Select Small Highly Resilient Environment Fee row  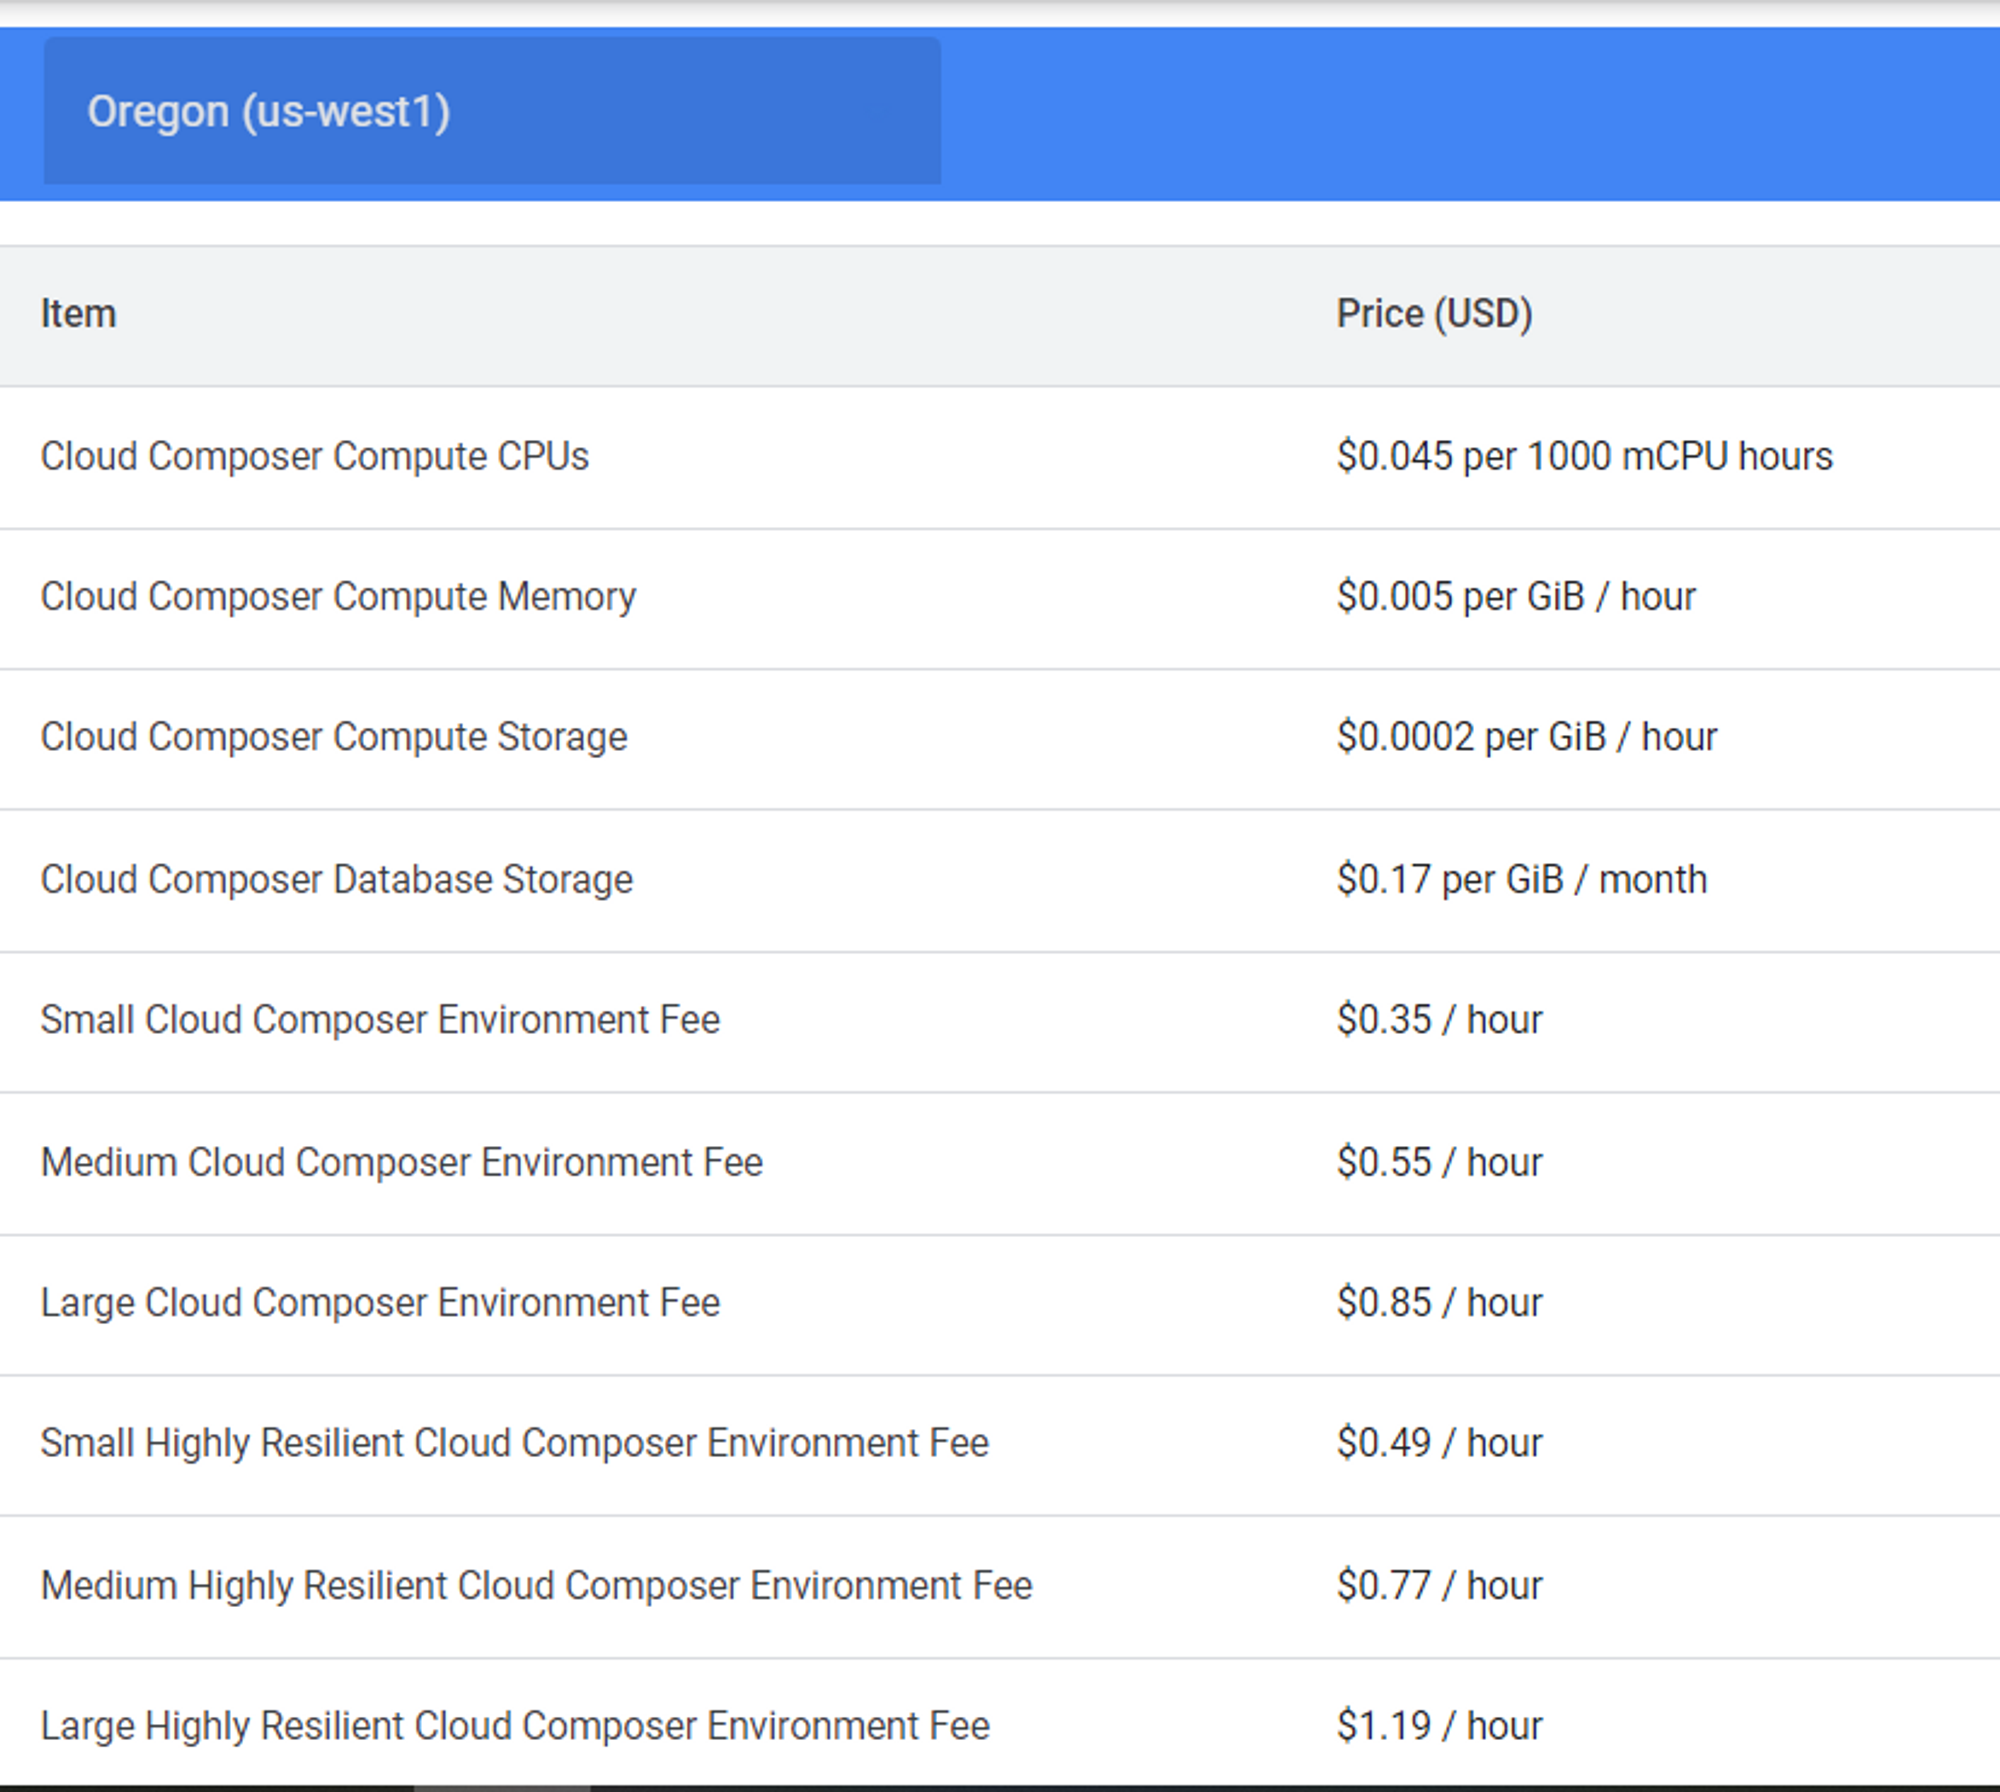click(514, 1443)
